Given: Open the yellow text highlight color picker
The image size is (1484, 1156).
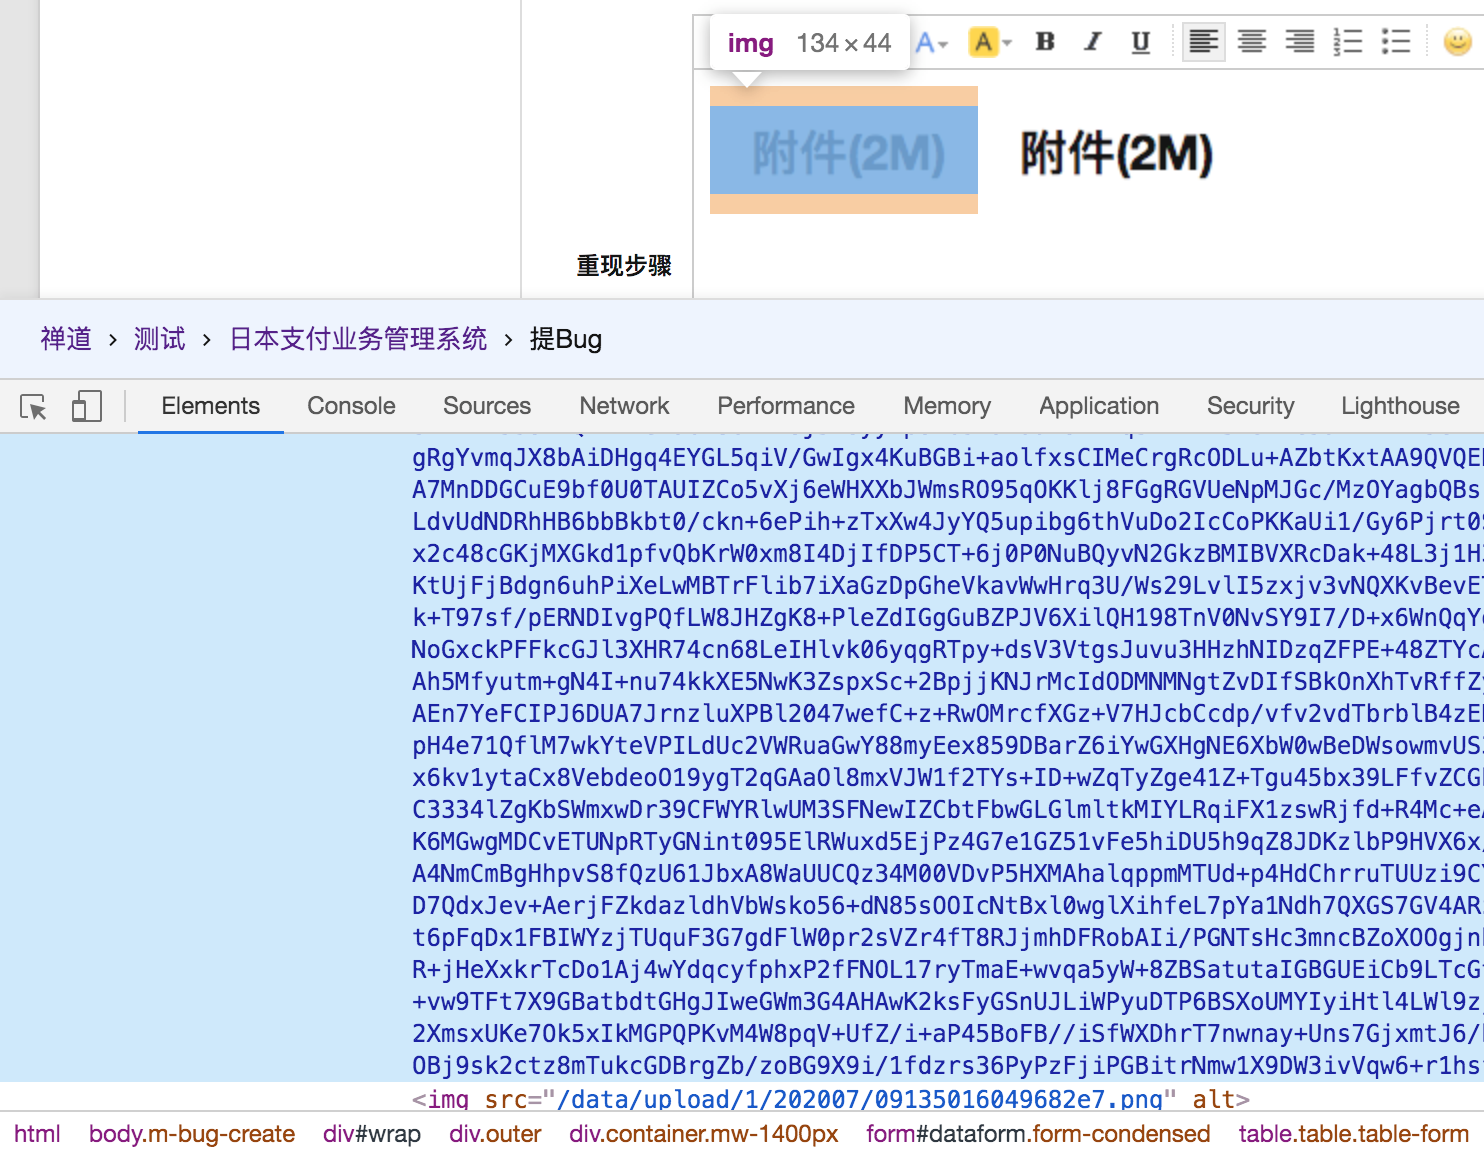Looking at the screenshot, I should [990, 42].
